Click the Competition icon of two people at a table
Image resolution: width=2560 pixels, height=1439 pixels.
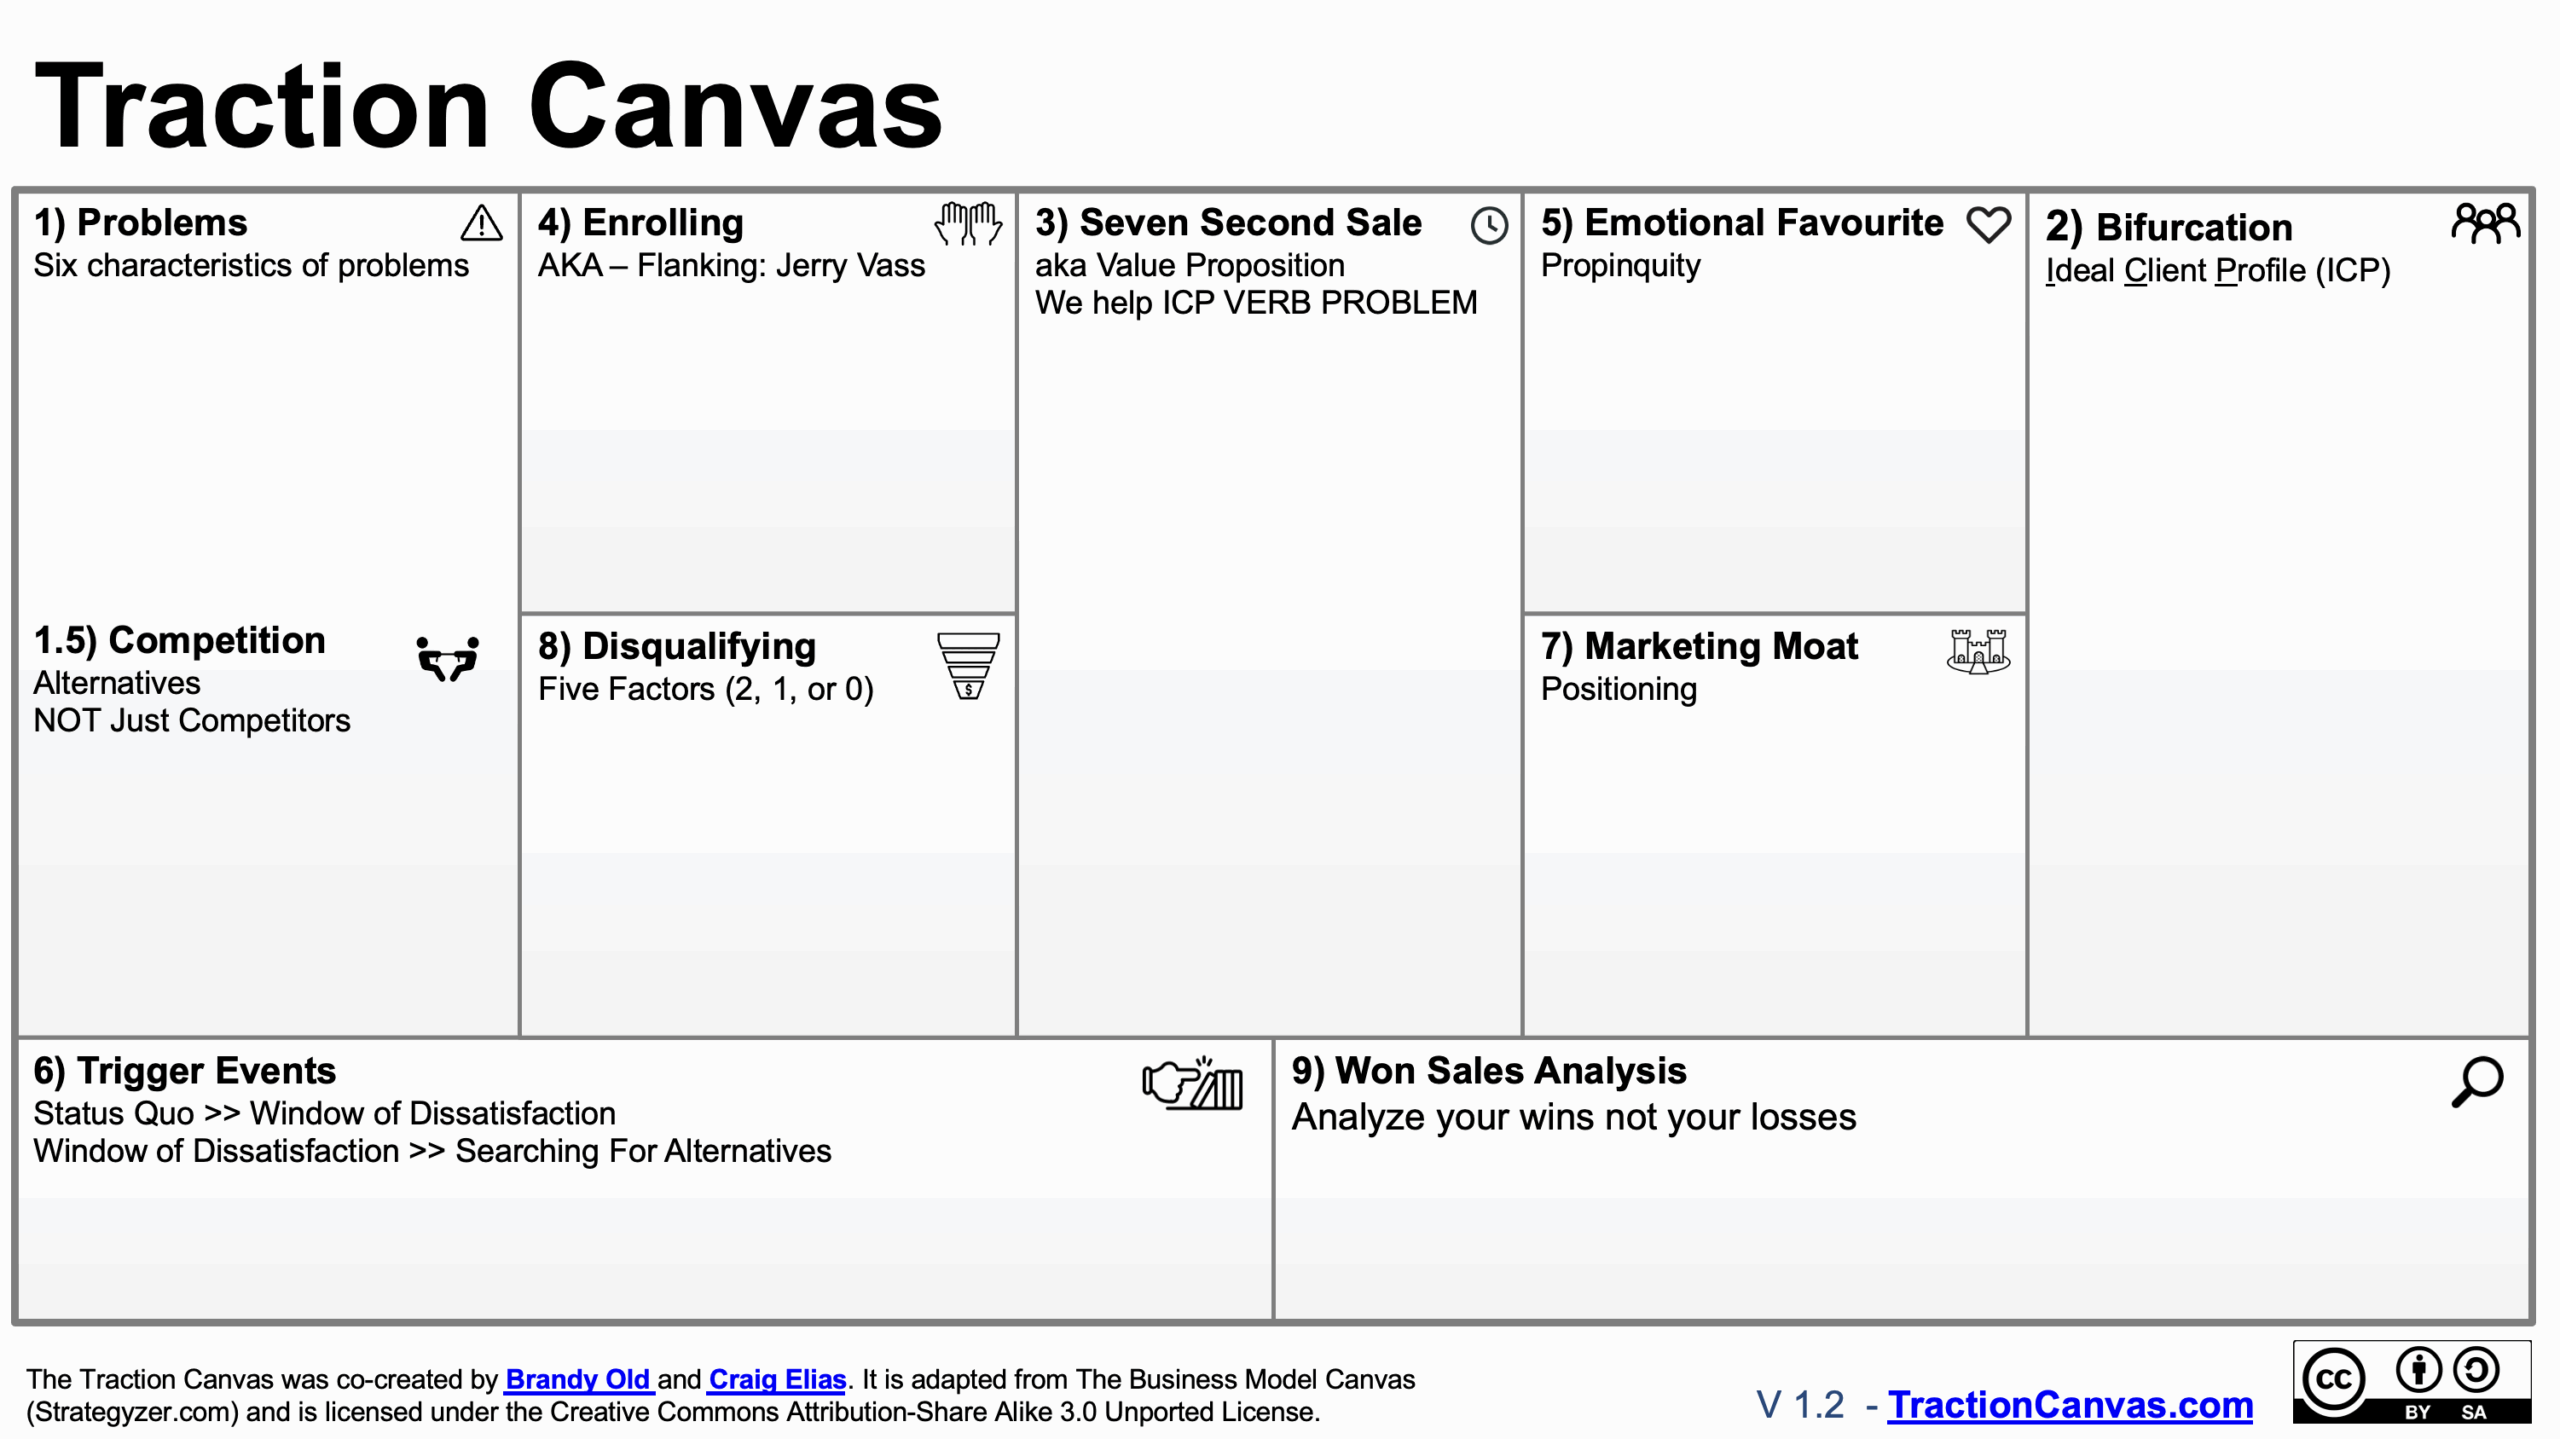(448, 659)
